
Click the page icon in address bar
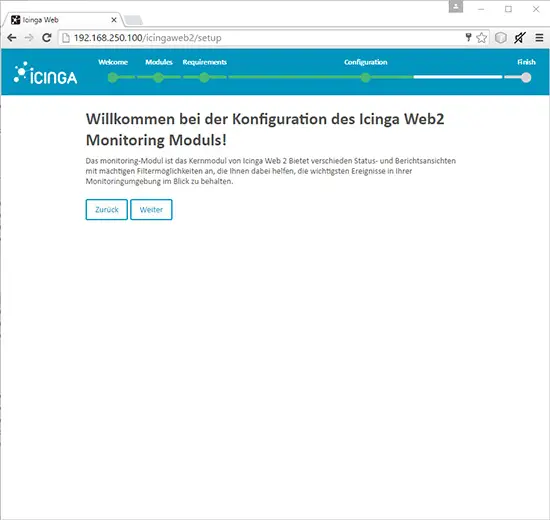click(x=66, y=38)
